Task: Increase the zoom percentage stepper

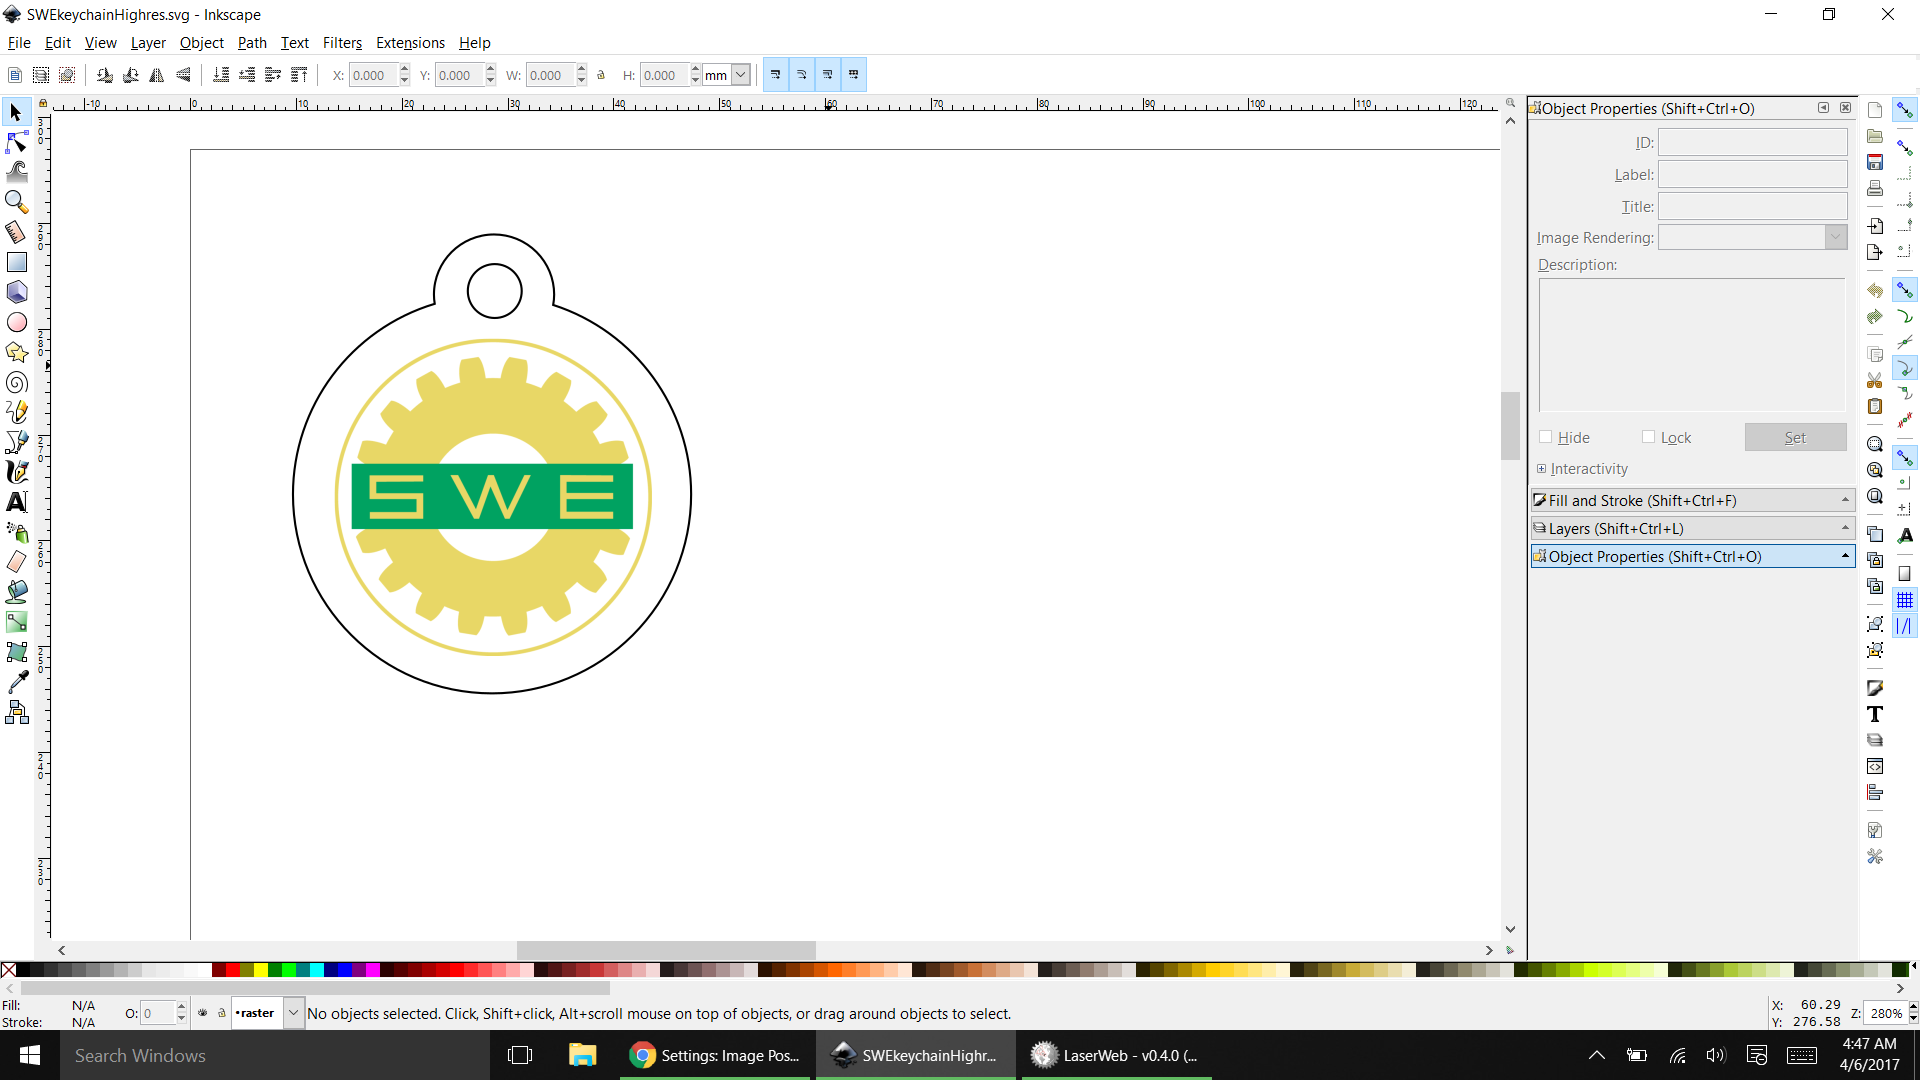Action: [x=1913, y=1007]
